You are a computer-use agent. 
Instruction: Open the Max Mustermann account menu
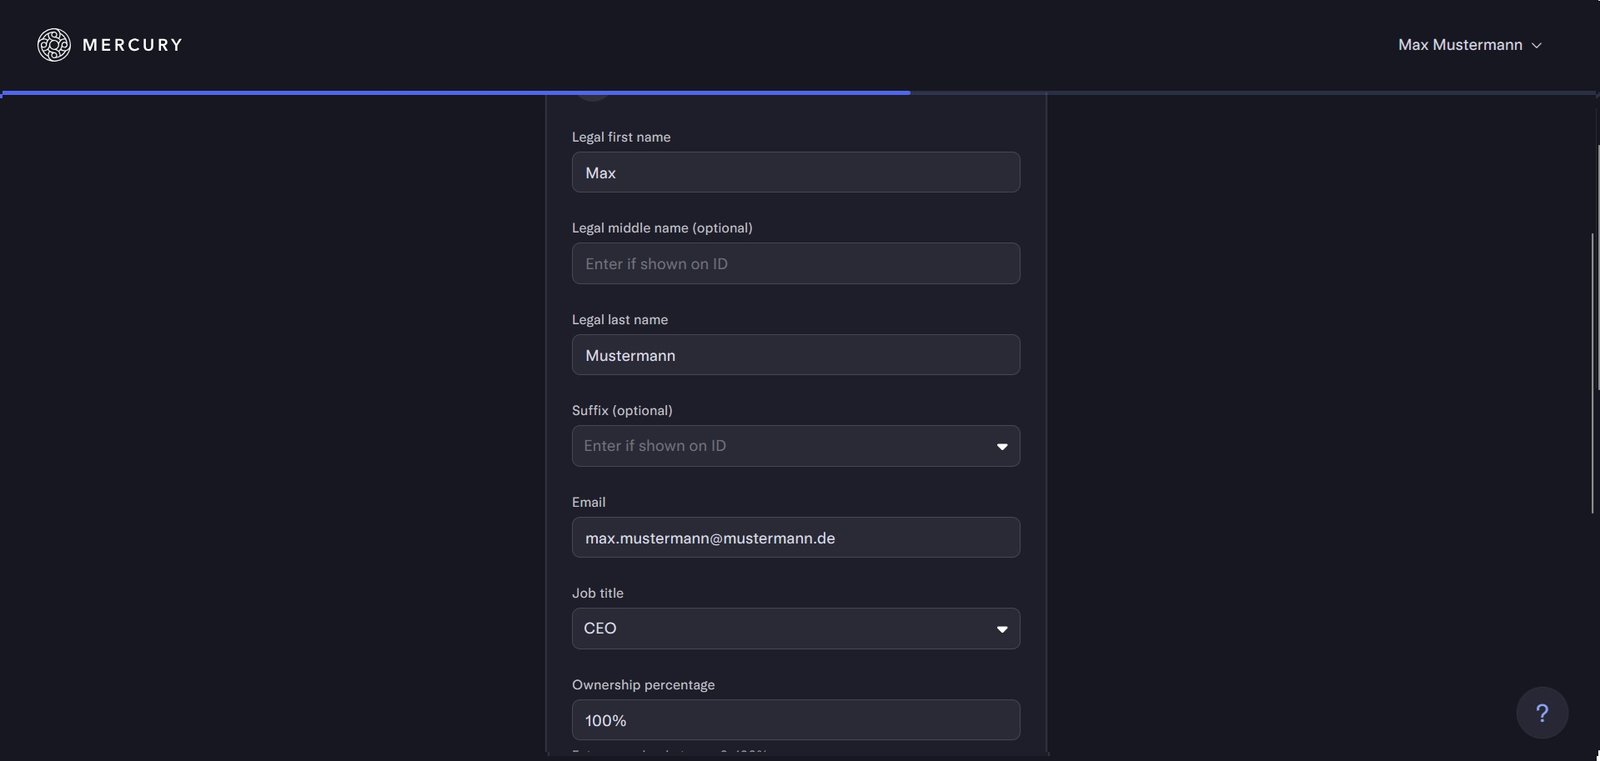point(1460,45)
